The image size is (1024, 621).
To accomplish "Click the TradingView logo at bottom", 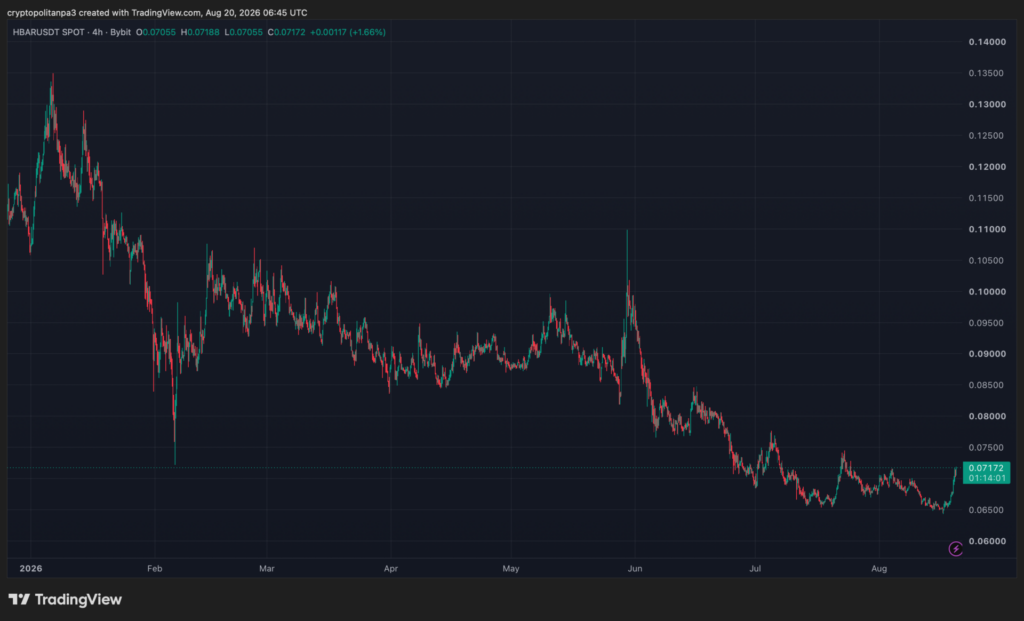I will [65, 599].
